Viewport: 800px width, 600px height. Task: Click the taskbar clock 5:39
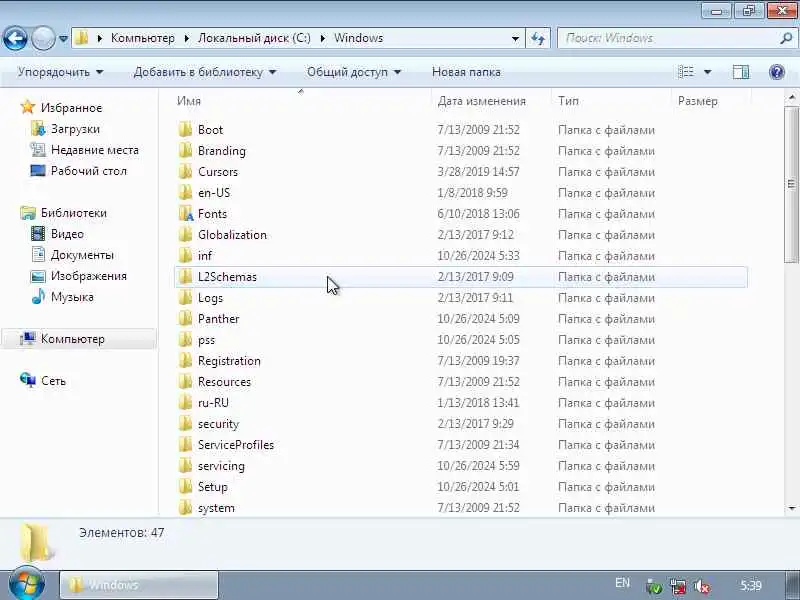click(751, 586)
